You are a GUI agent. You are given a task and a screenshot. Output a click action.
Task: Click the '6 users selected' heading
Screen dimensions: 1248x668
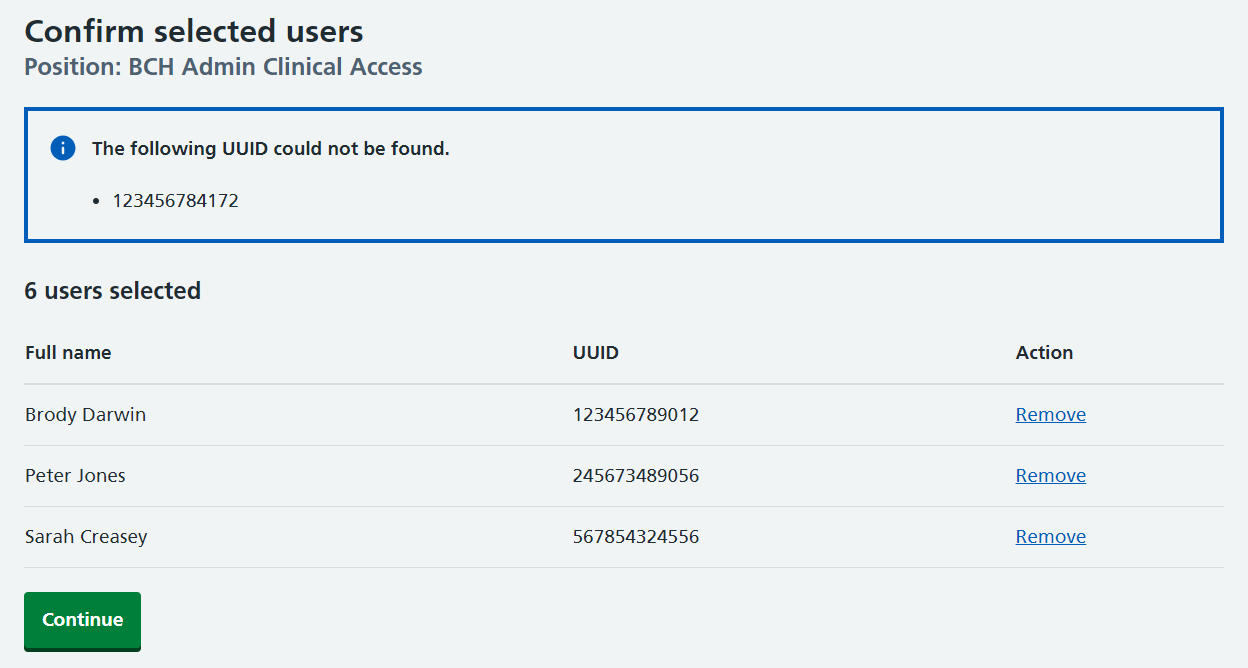tap(113, 291)
